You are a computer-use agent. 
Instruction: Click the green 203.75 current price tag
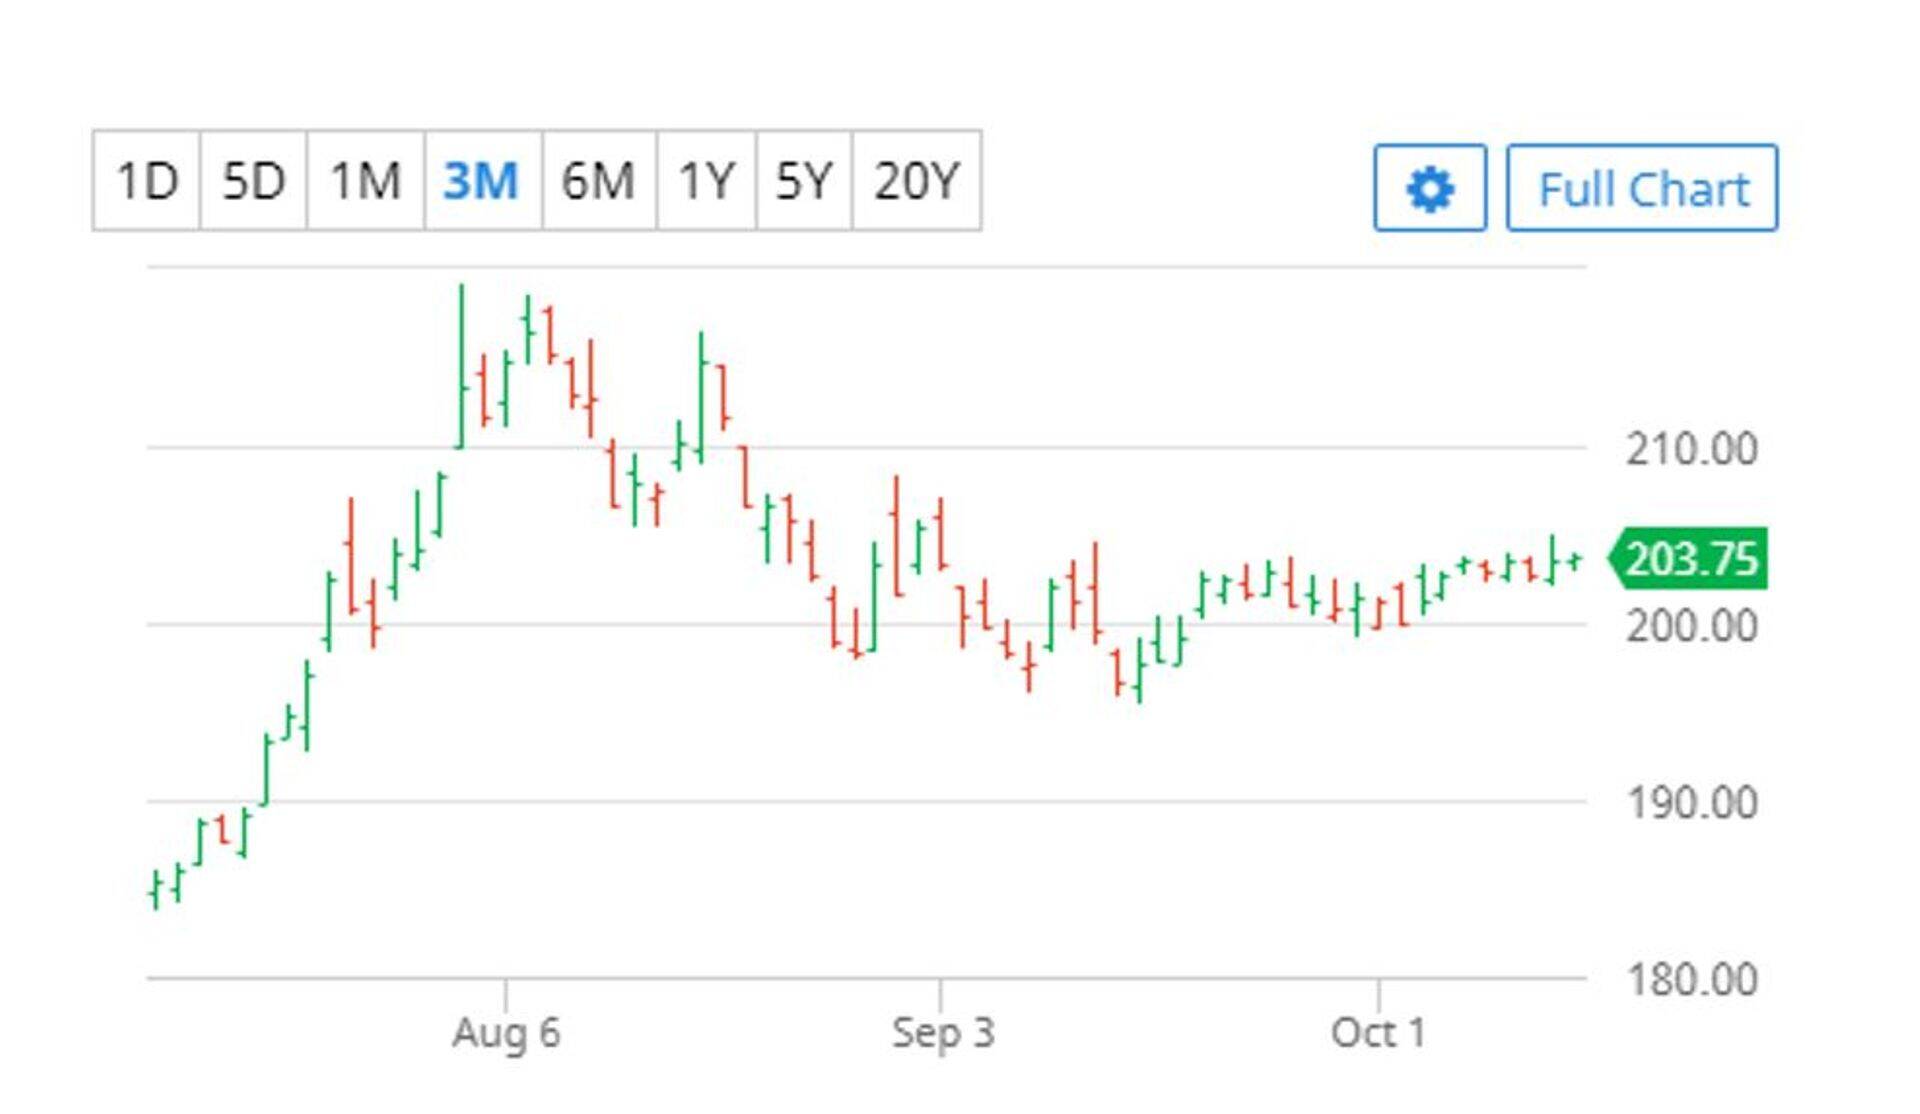coord(1690,558)
